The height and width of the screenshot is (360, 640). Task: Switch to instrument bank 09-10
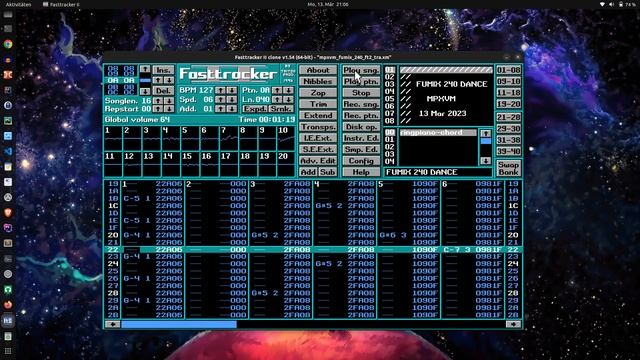click(x=509, y=81)
